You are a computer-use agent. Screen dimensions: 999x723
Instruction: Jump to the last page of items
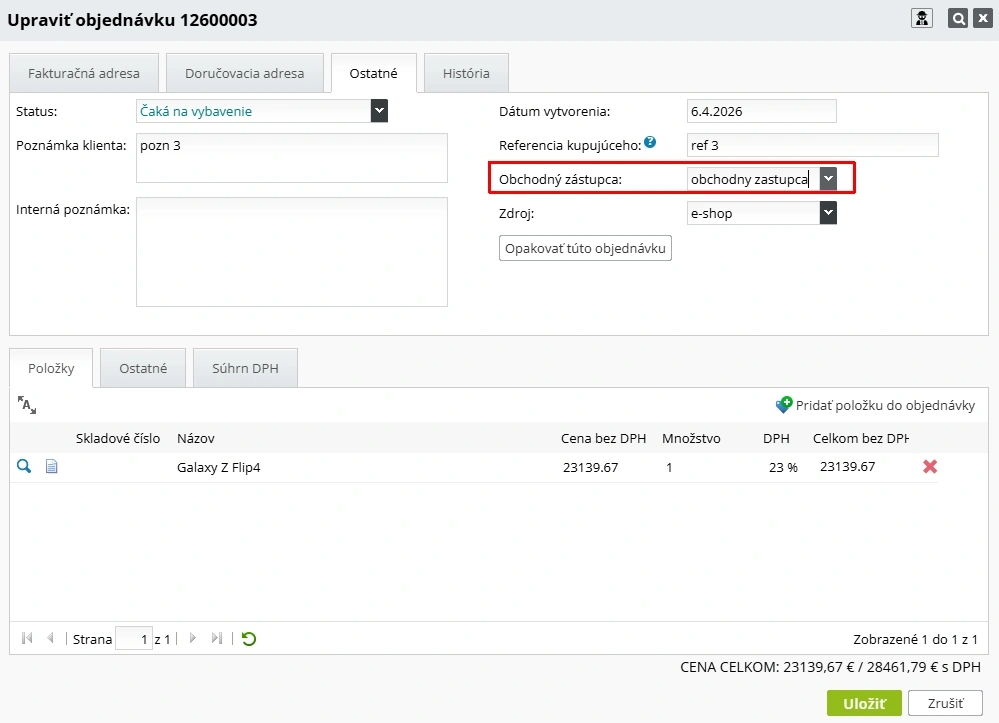pyautogui.click(x=216, y=638)
